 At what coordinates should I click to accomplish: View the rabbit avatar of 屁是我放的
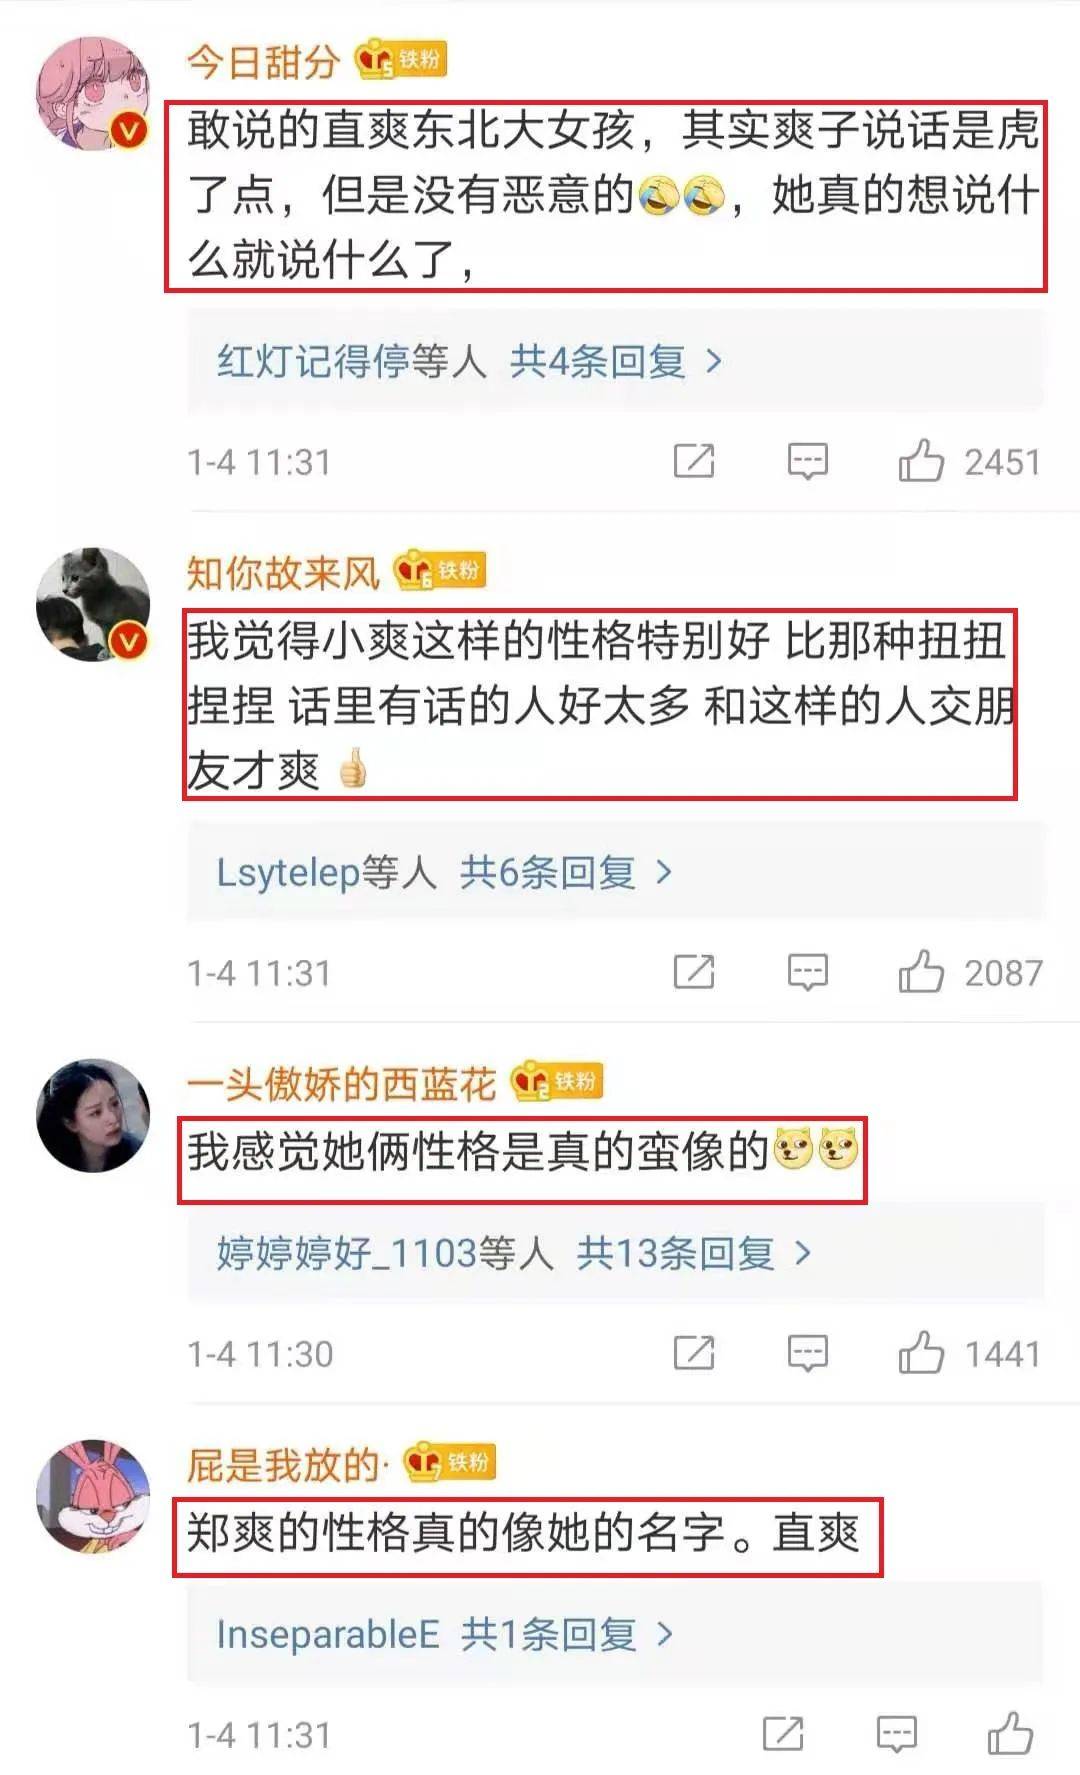[93, 1495]
